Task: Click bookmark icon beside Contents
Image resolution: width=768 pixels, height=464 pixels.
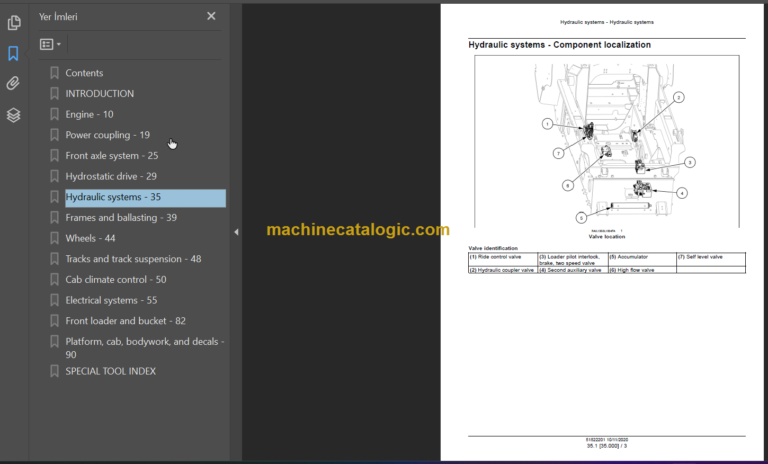Action: pyautogui.click(x=54, y=73)
